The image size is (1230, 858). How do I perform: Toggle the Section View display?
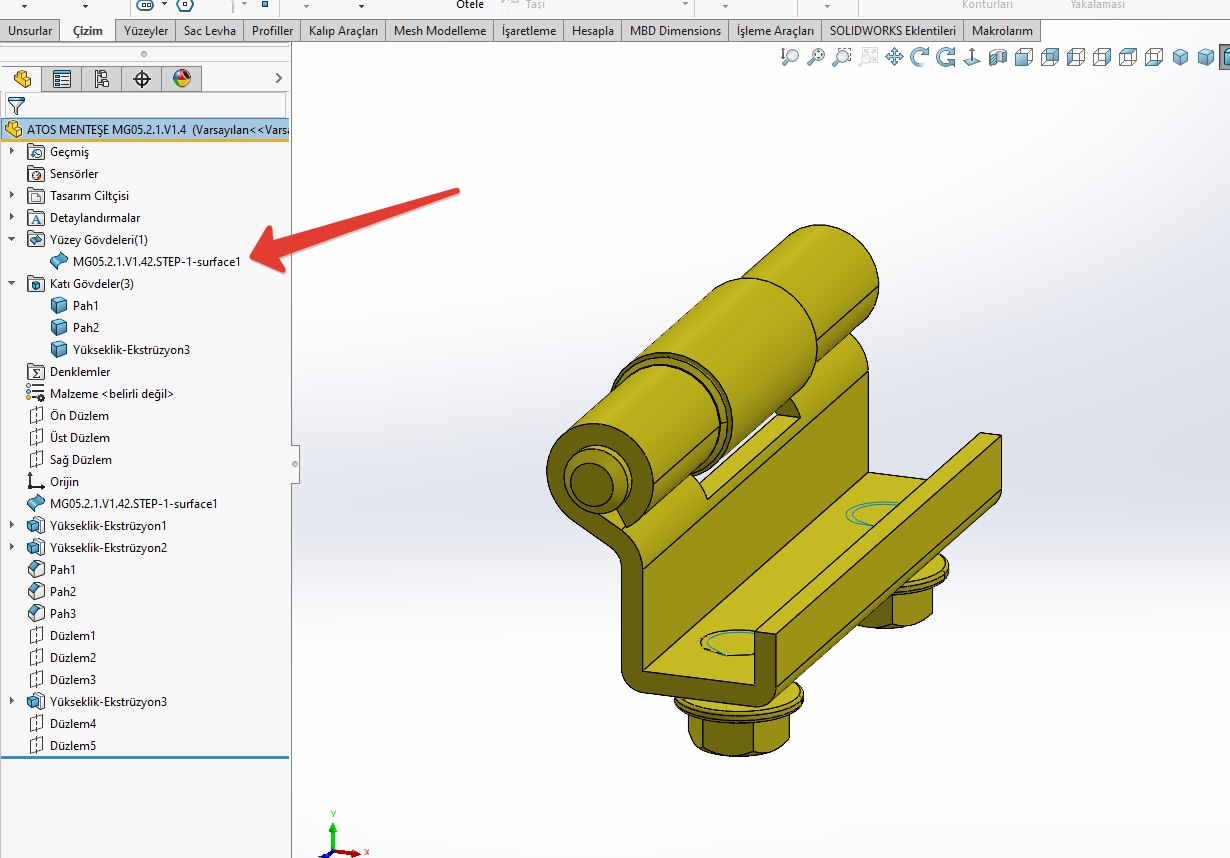(998, 57)
